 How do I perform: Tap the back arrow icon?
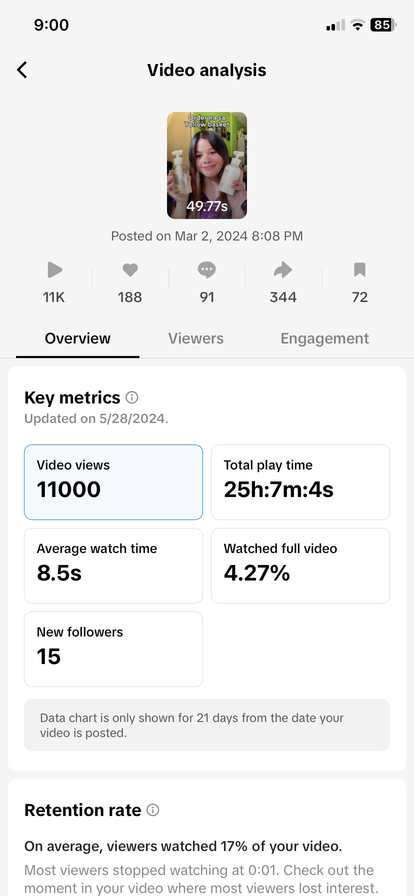[22, 70]
